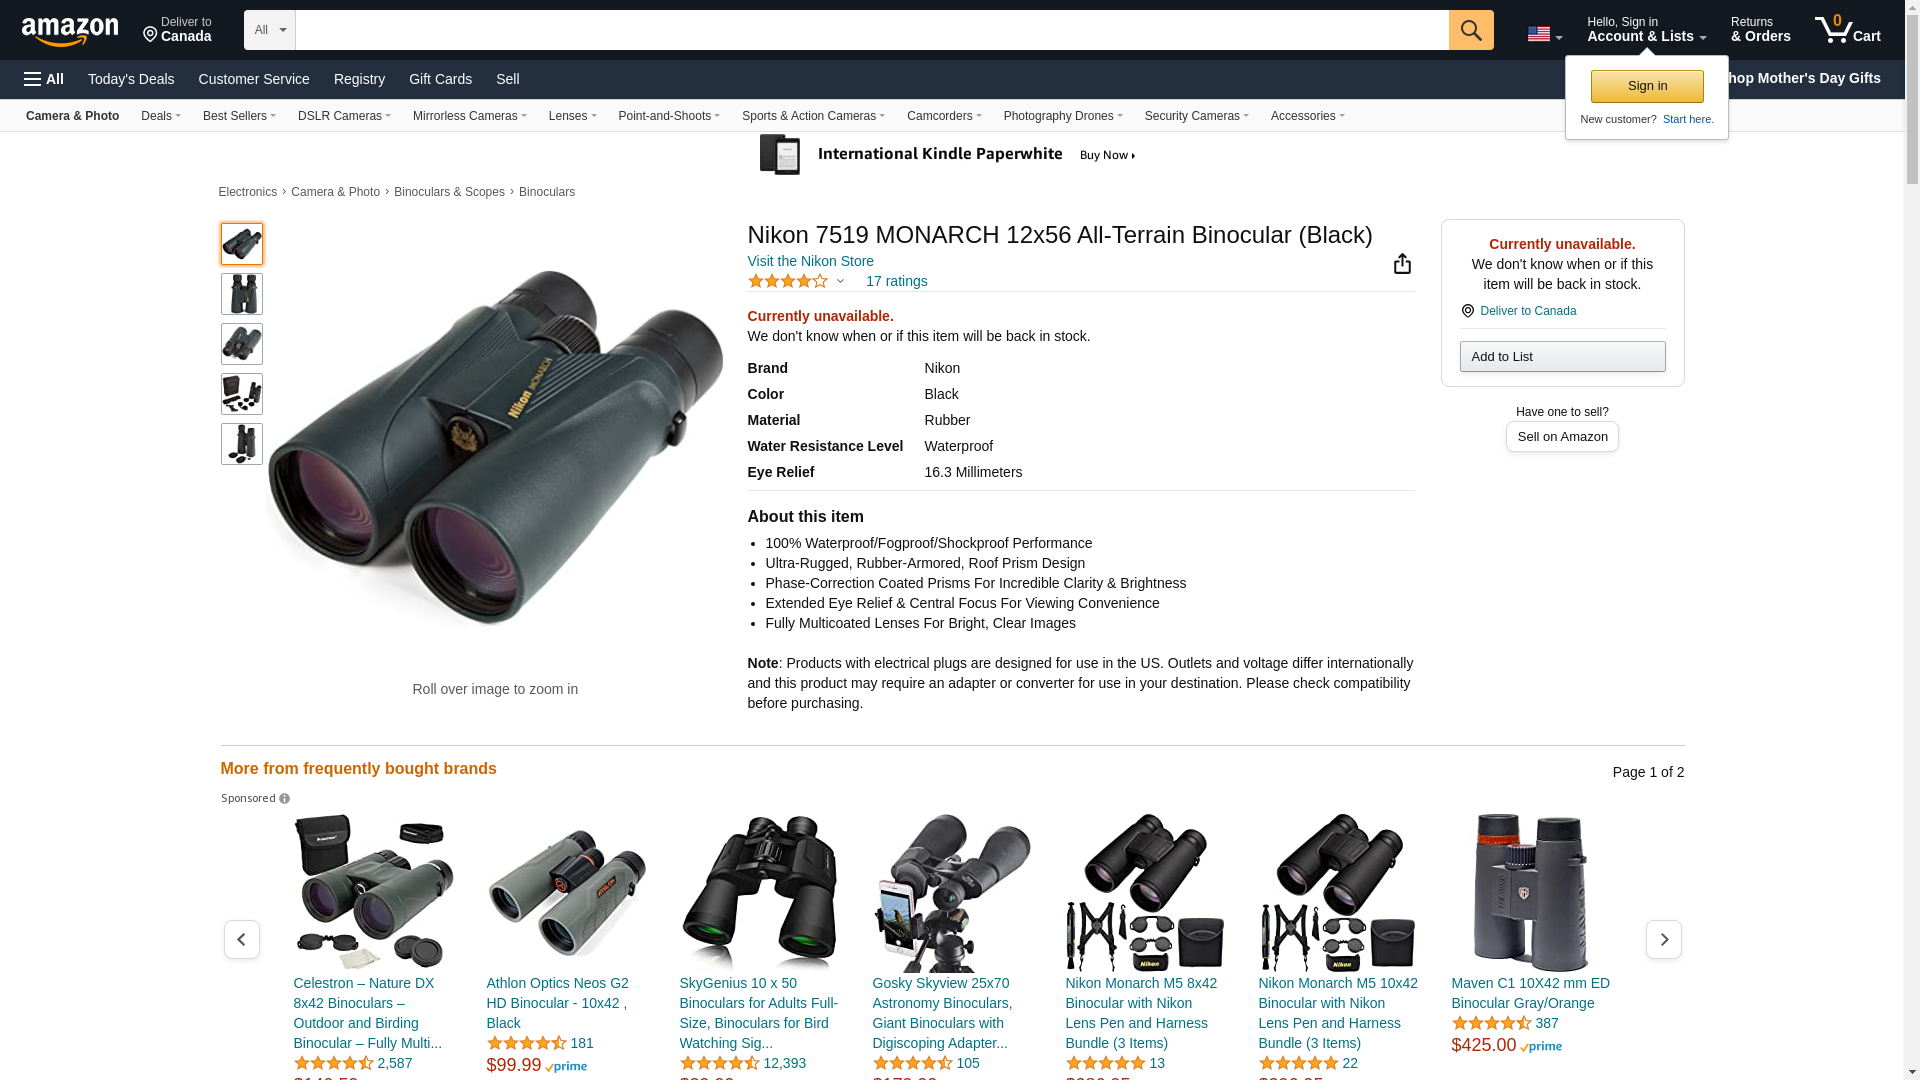Expand the star rating breakdown chevron
Viewport: 1920px width, 1080px height.
(840, 282)
